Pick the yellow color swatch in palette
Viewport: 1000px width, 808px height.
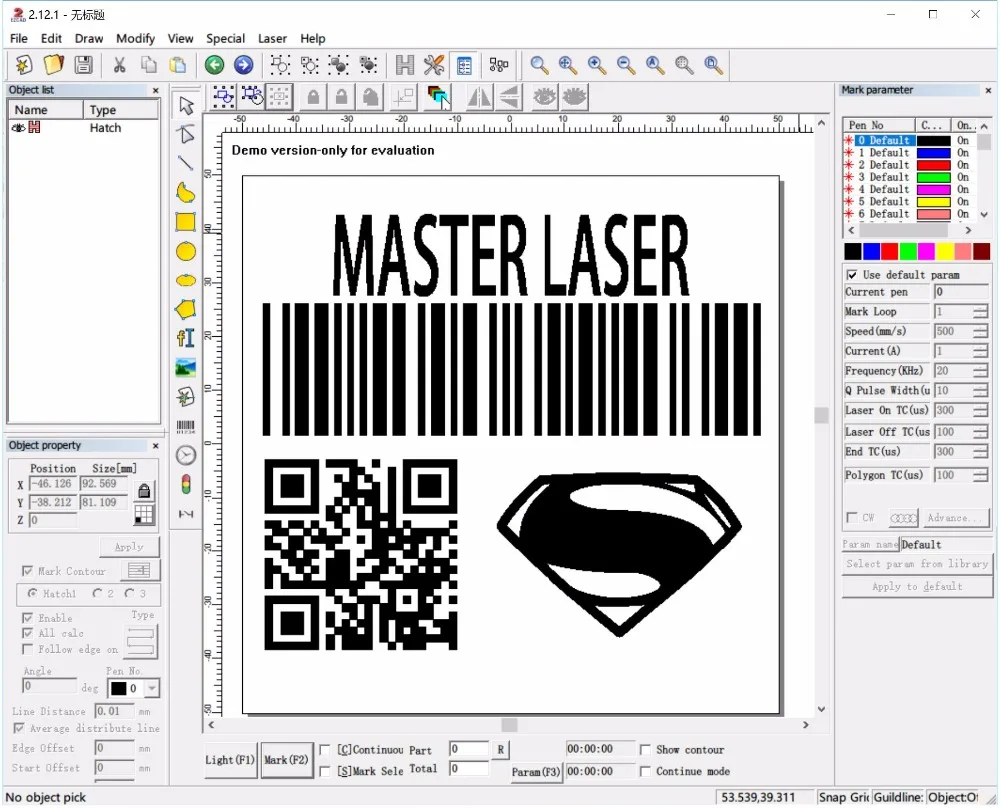click(945, 251)
